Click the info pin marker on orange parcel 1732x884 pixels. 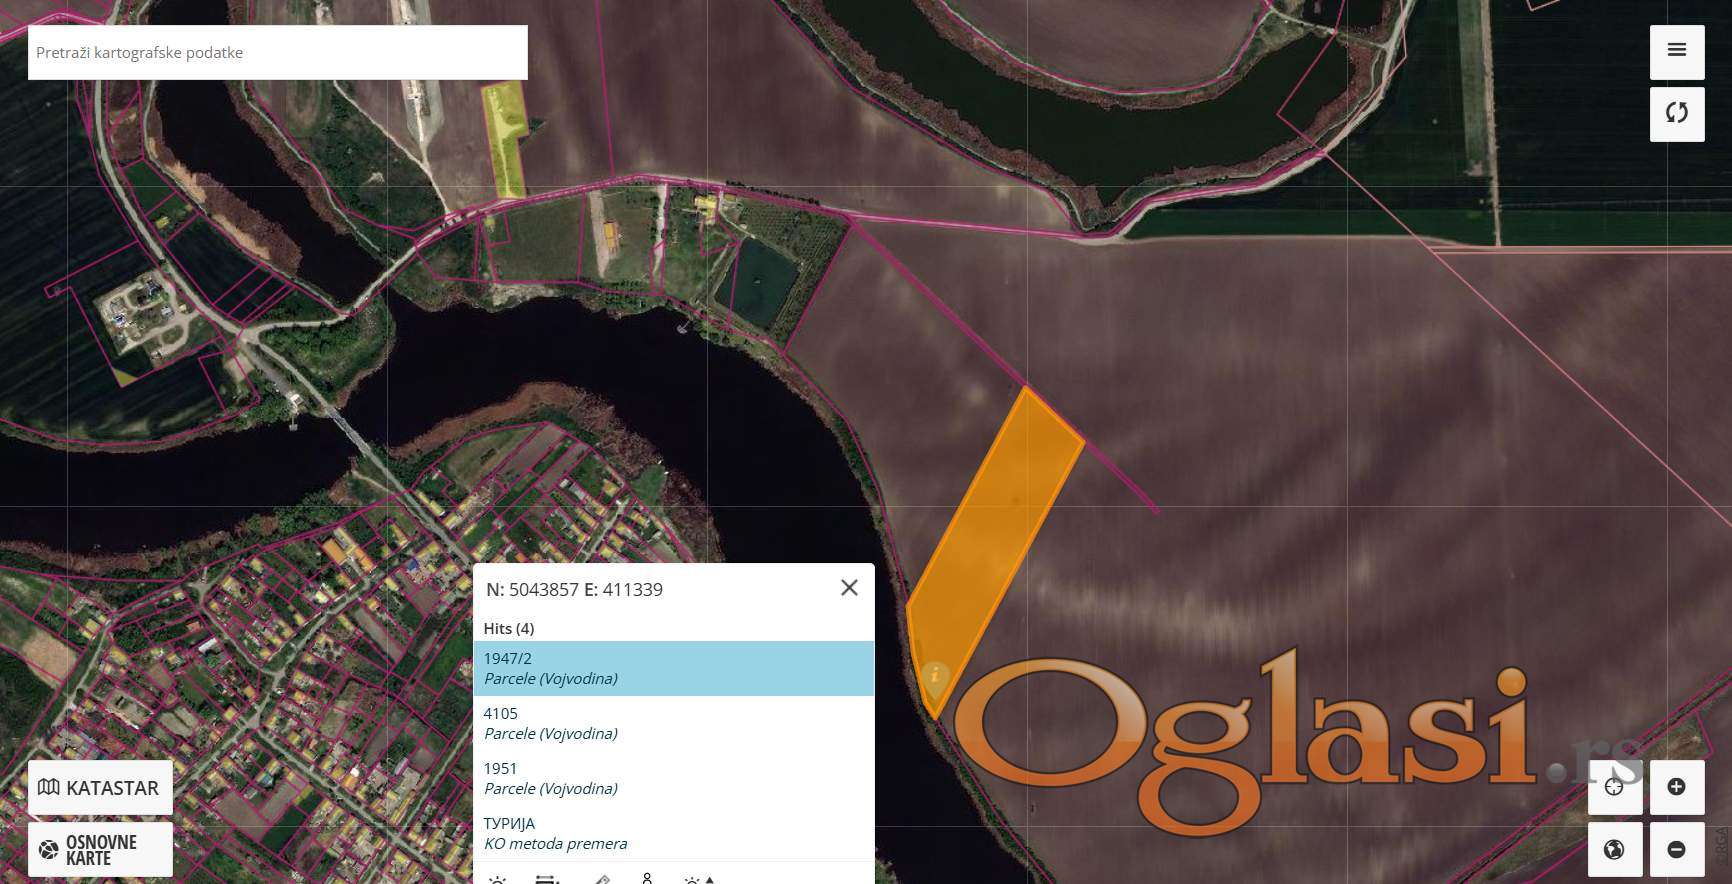point(934,676)
